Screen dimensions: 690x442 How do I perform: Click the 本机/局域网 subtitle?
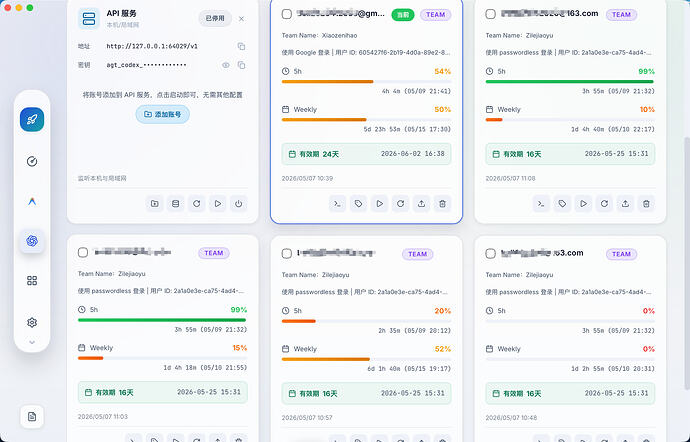point(123,25)
